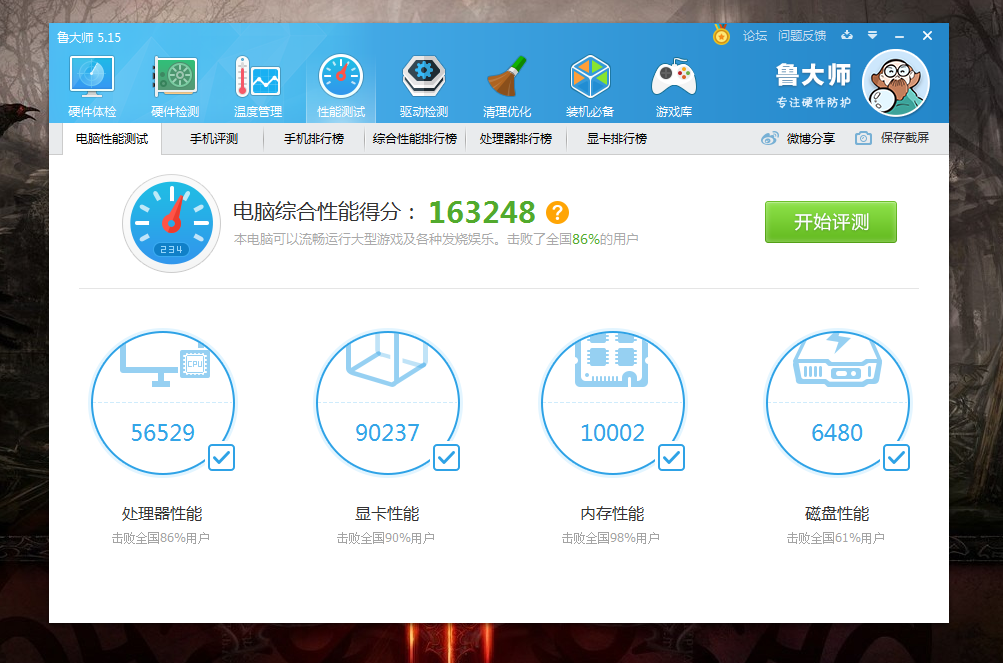Click the 鲁大师 5.15 window title

[x=89, y=38]
